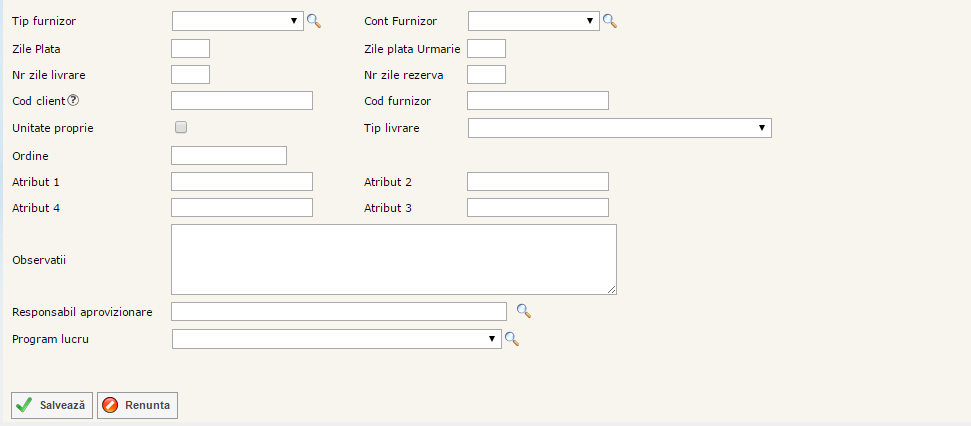Focus the Zile Plata input field

(190, 48)
